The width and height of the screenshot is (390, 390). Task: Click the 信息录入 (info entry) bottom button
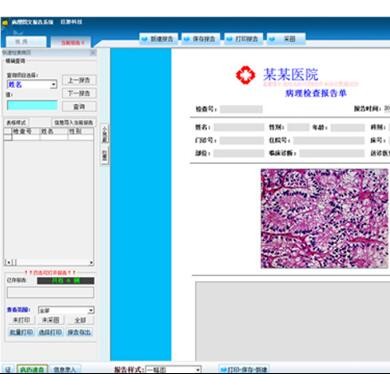tap(65, 369)
